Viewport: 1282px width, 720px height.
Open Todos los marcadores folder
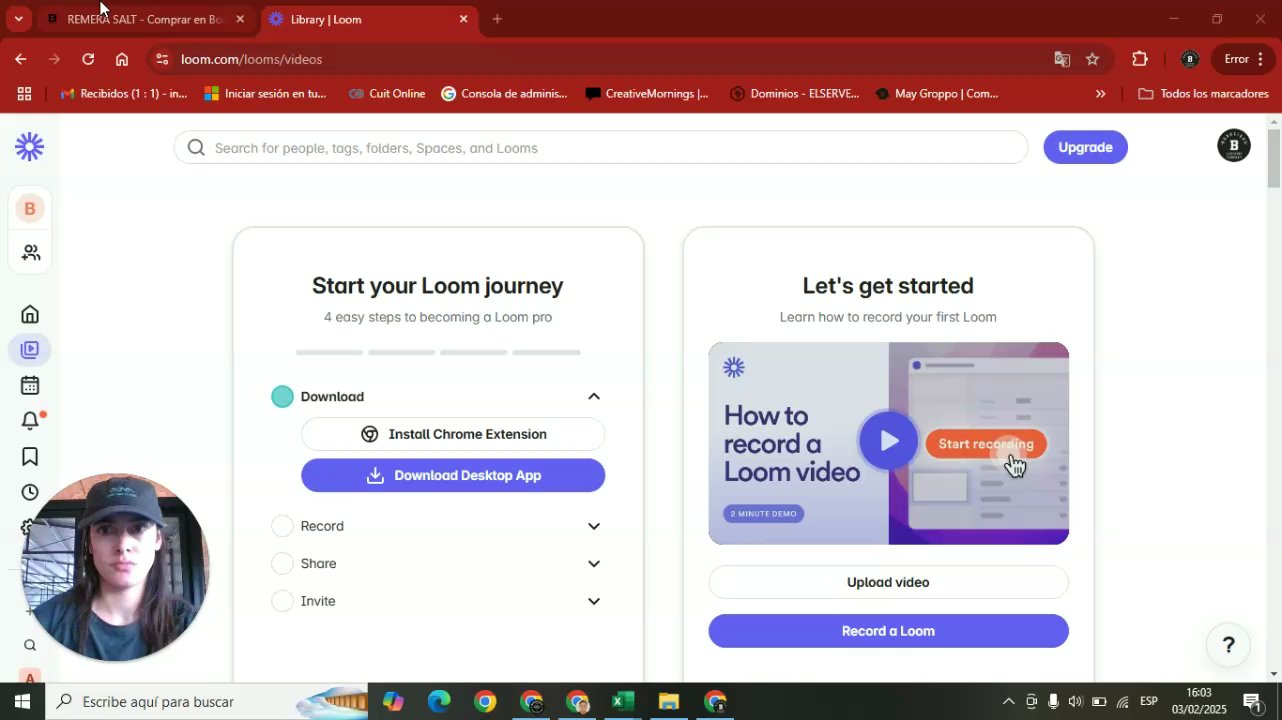1204,93
